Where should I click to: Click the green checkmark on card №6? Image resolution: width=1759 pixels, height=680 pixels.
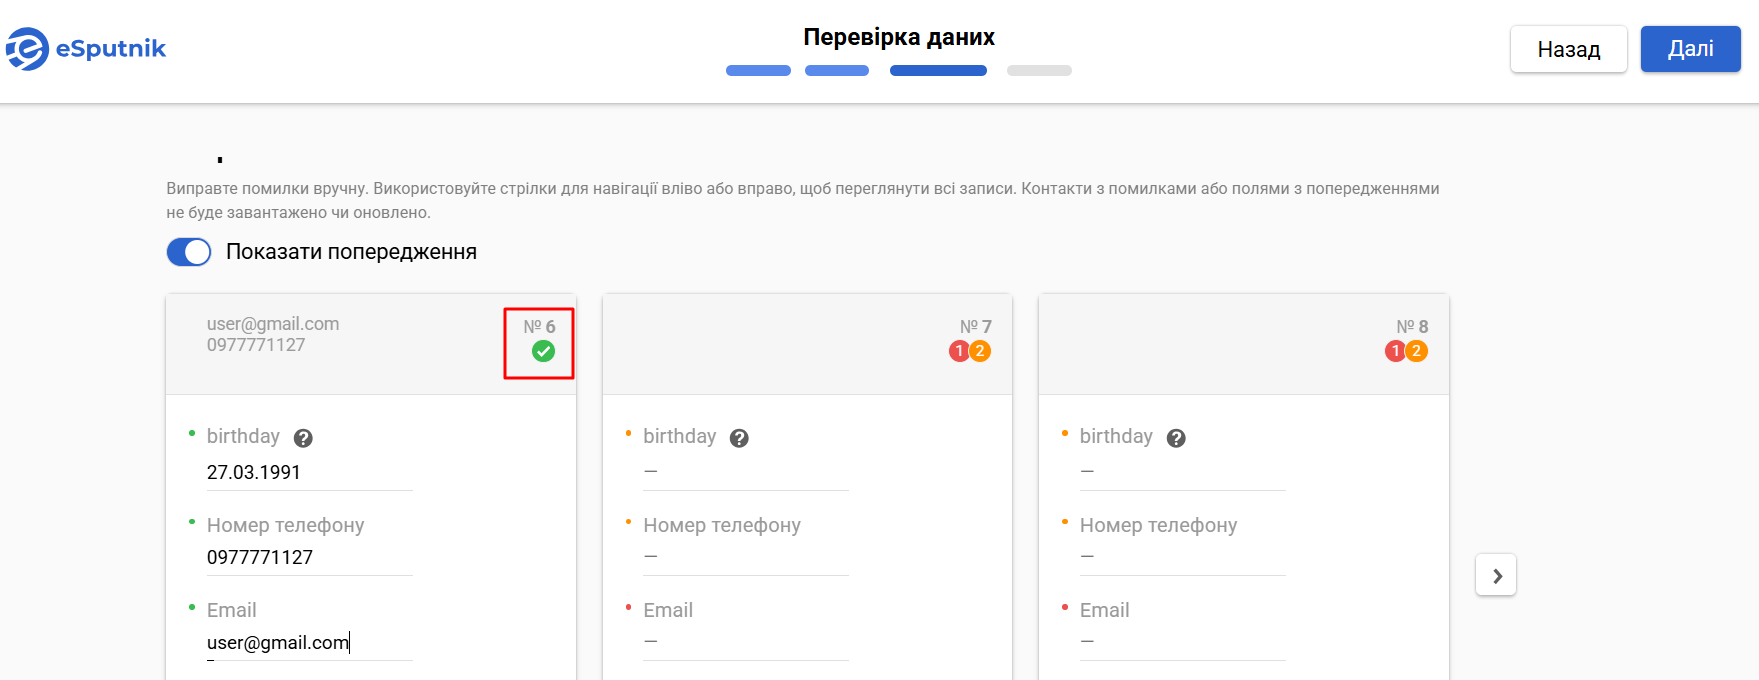544,350
